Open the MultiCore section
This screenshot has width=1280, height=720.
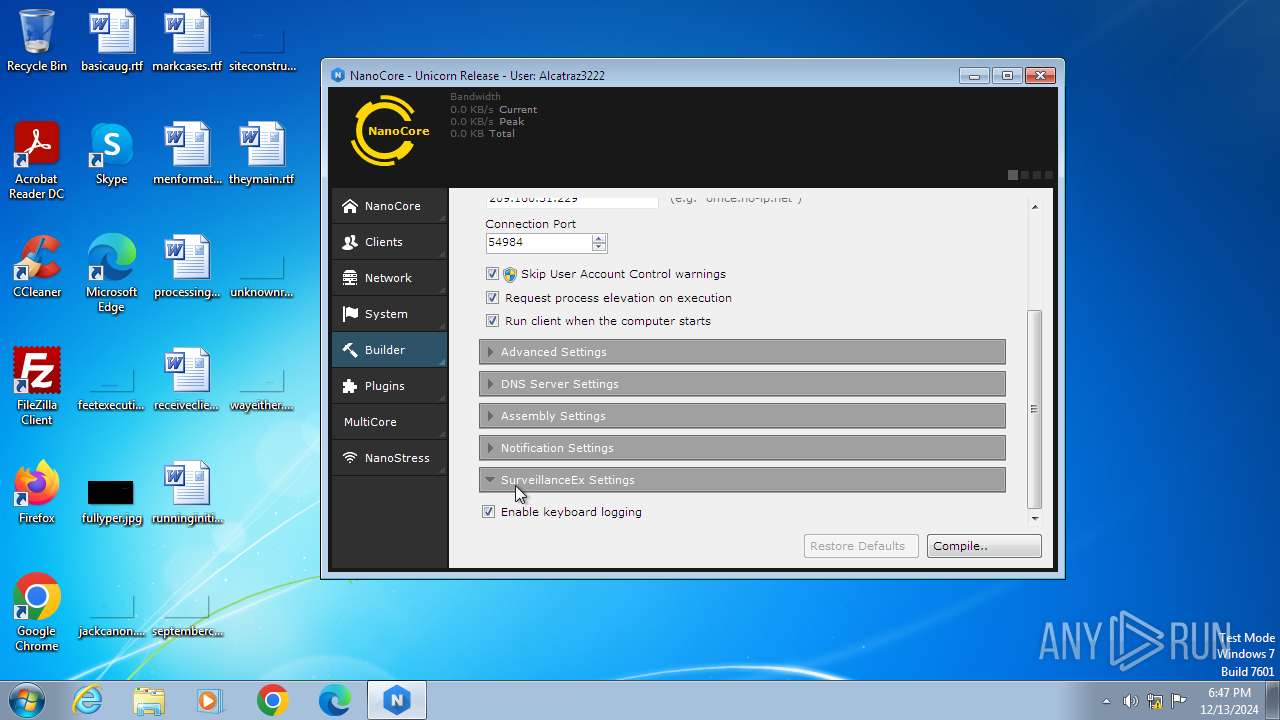click(390, 422)
